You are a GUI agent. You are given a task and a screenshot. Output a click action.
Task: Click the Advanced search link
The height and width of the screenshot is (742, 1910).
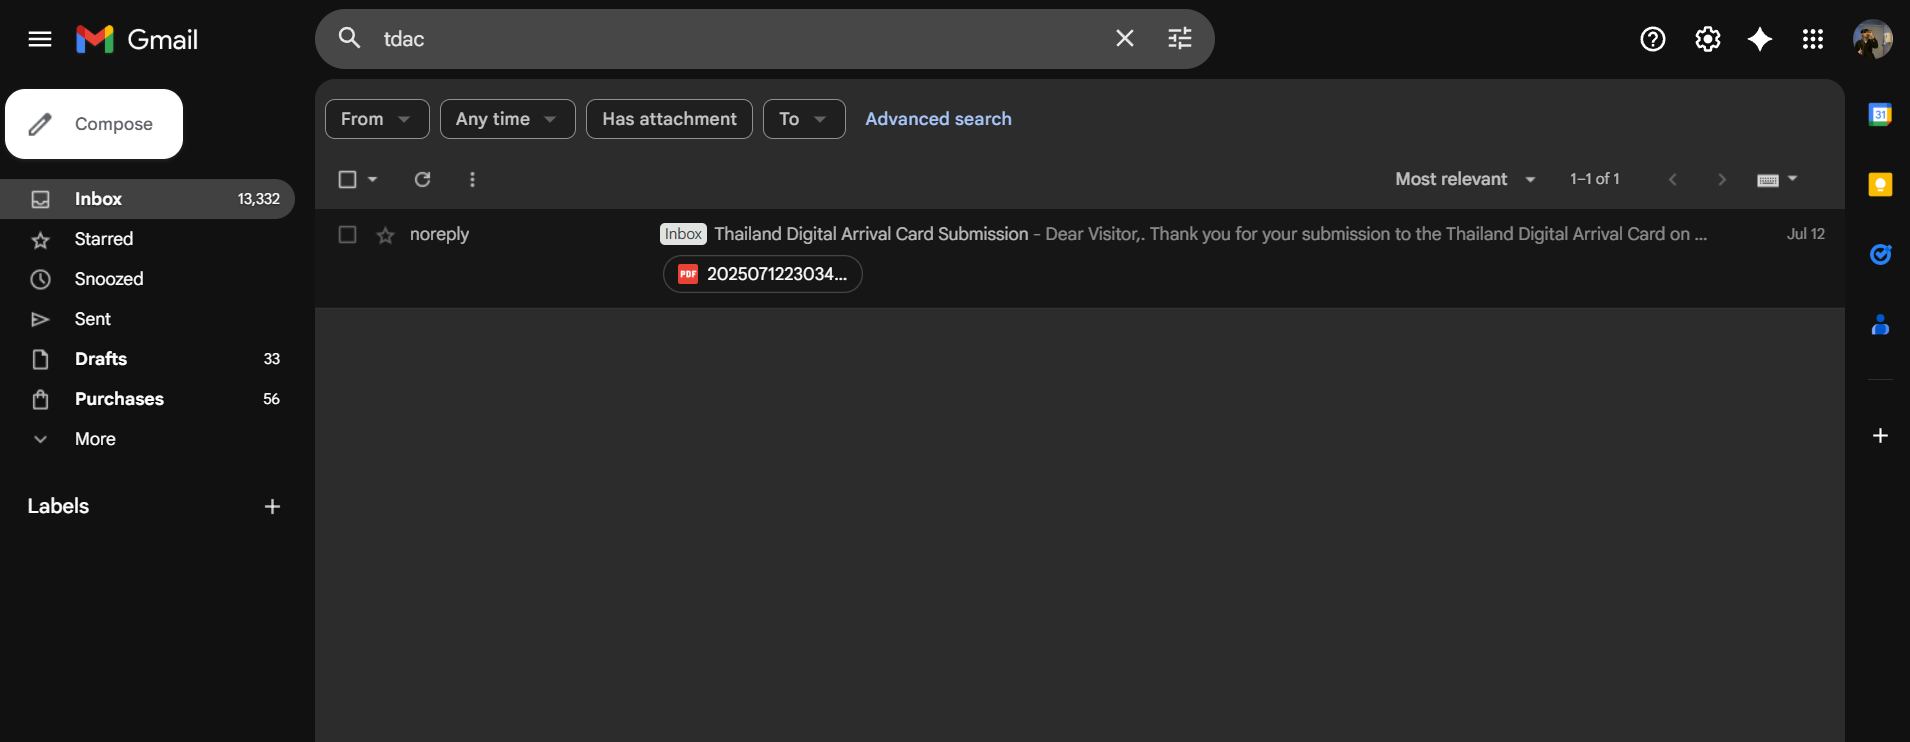(938, 119)
